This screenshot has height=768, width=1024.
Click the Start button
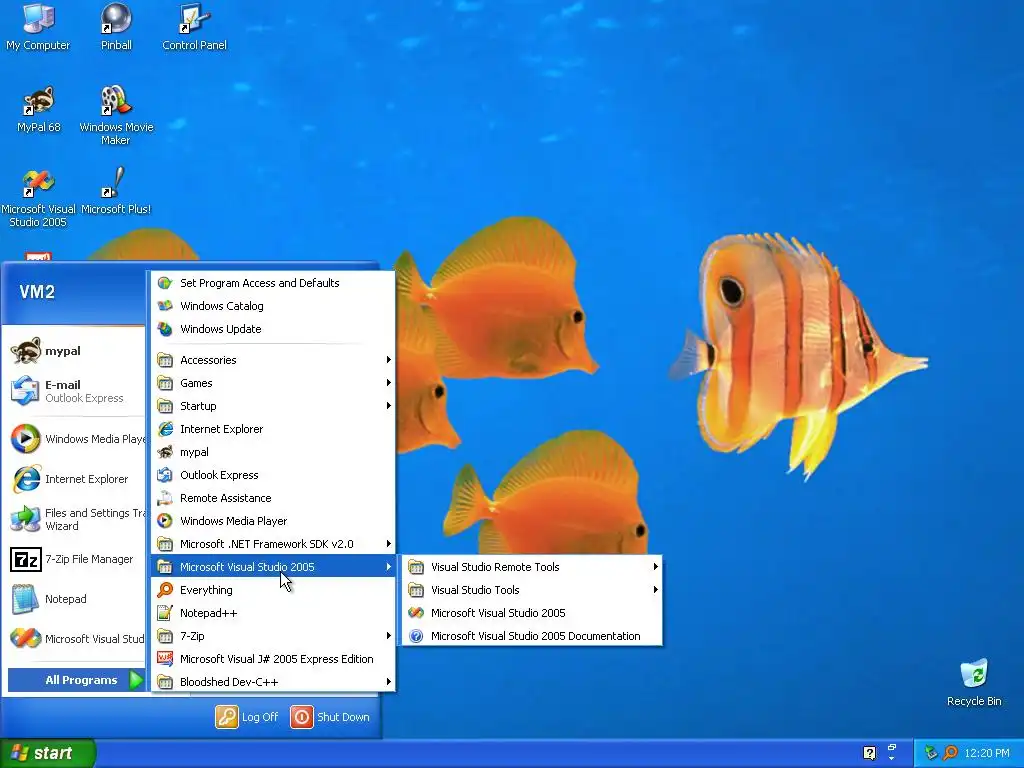[x=48, y=753]
